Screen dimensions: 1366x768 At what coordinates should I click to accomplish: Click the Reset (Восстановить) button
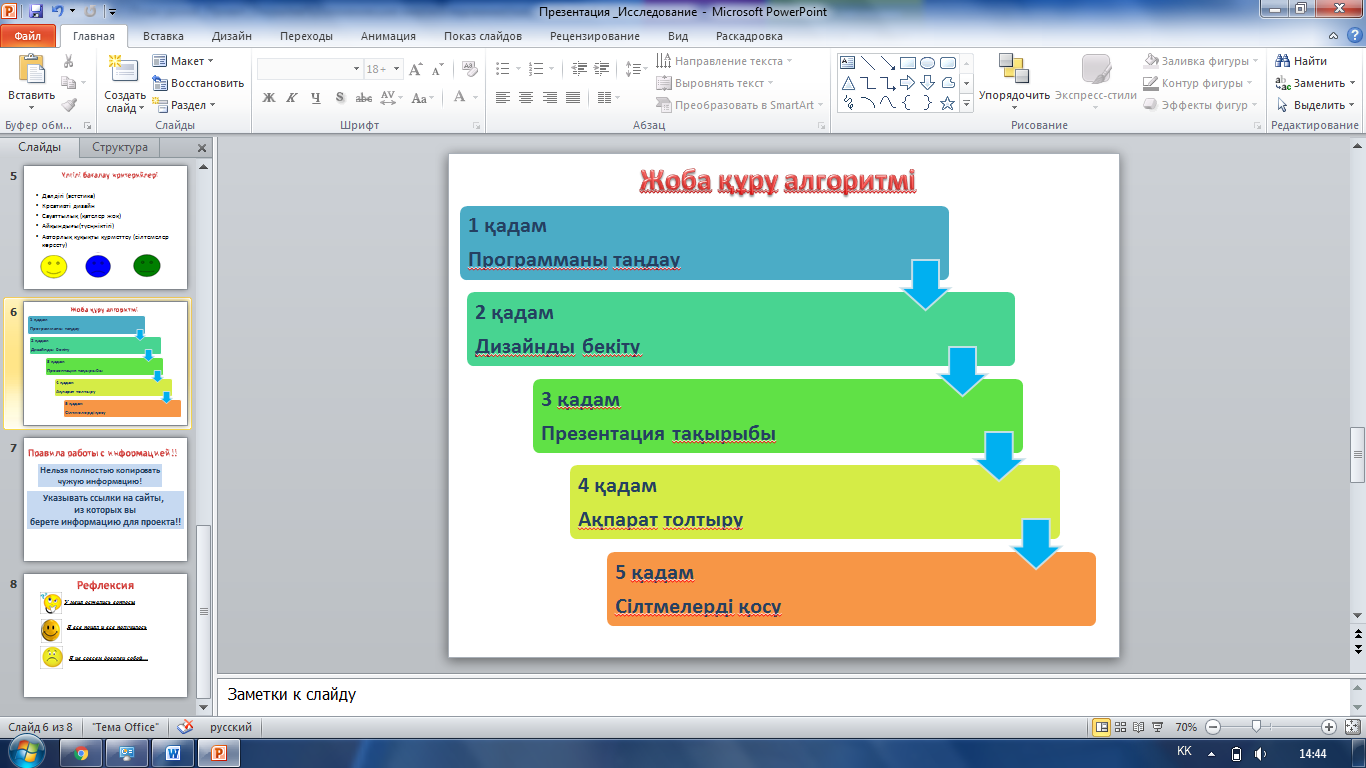[198, 83]
